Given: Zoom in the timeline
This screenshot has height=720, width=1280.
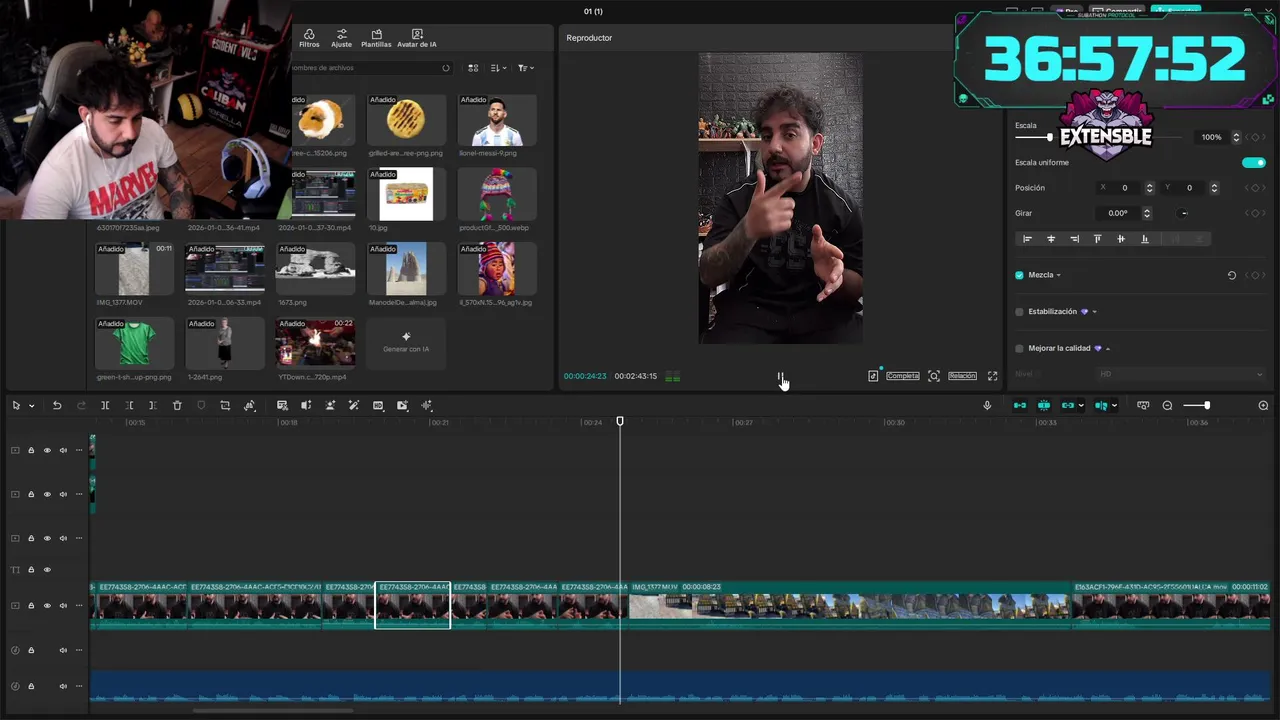Looking at the screenshot, I should (x=1263, y=405).
